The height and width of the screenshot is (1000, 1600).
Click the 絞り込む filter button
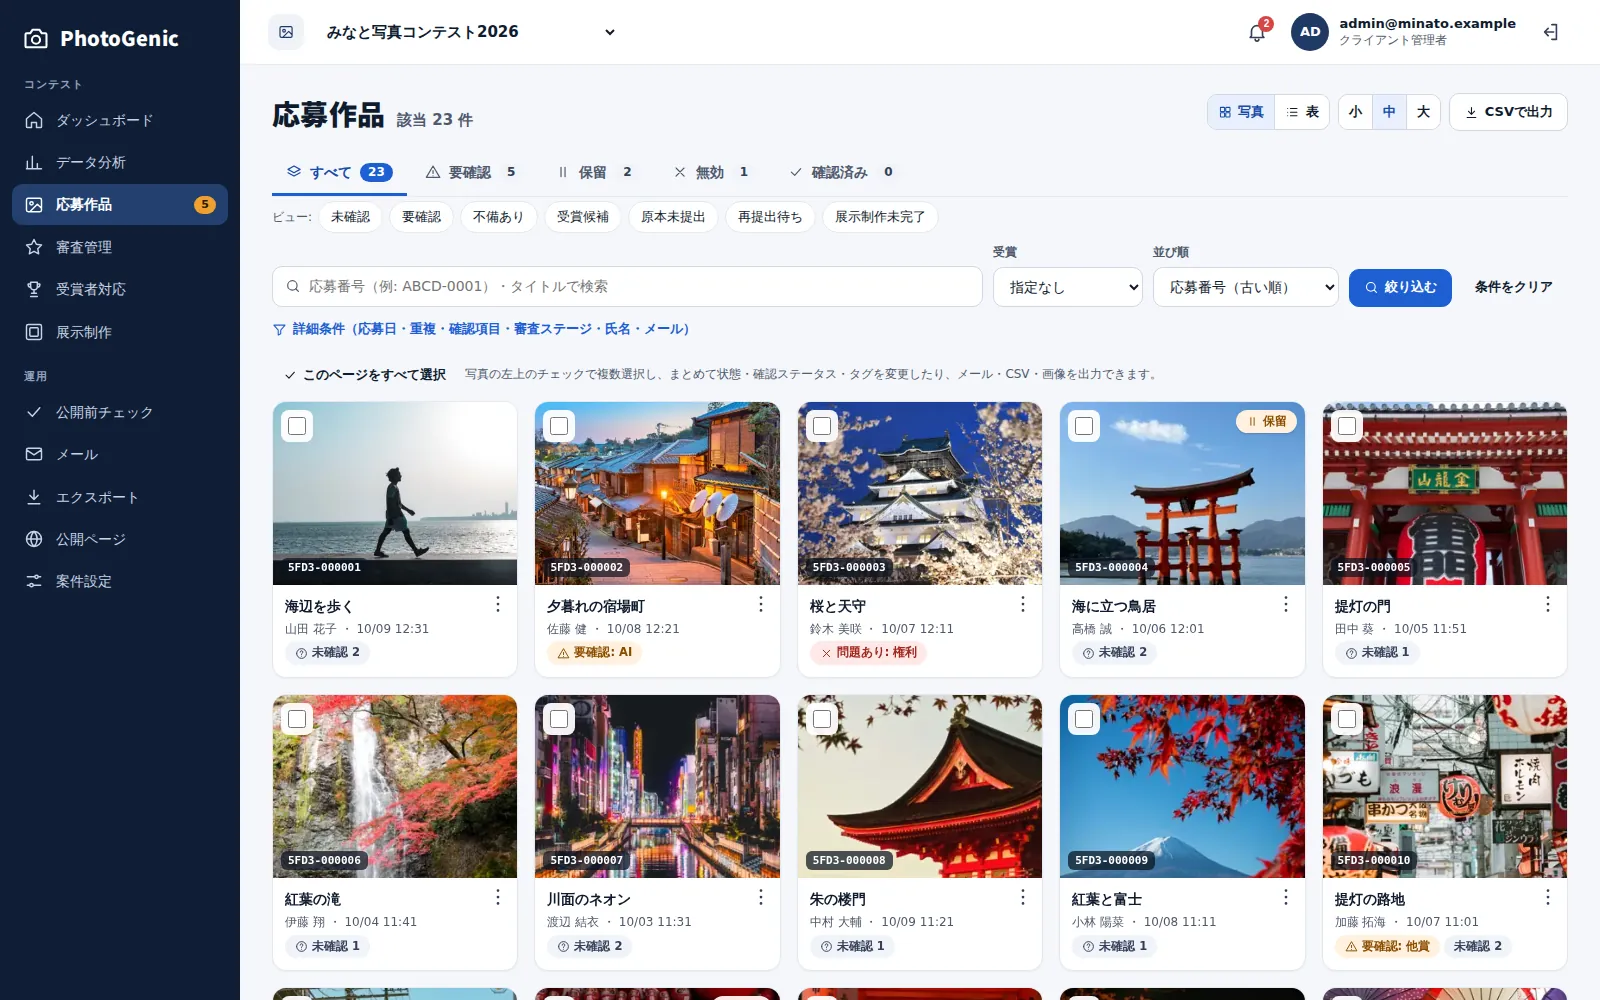[x=1400, y=287]
